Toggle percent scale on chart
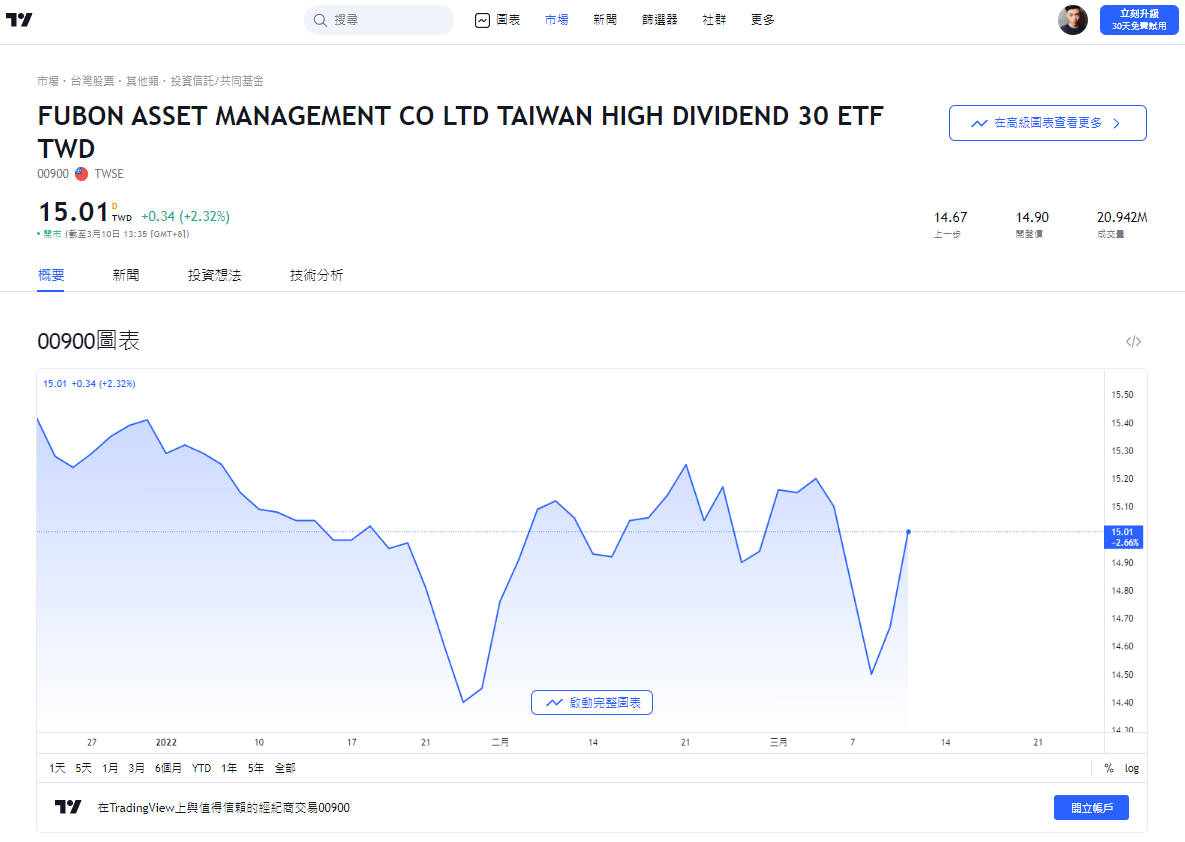The height and width of the screenshot is (842, 1185). [x=1109, y=768]
